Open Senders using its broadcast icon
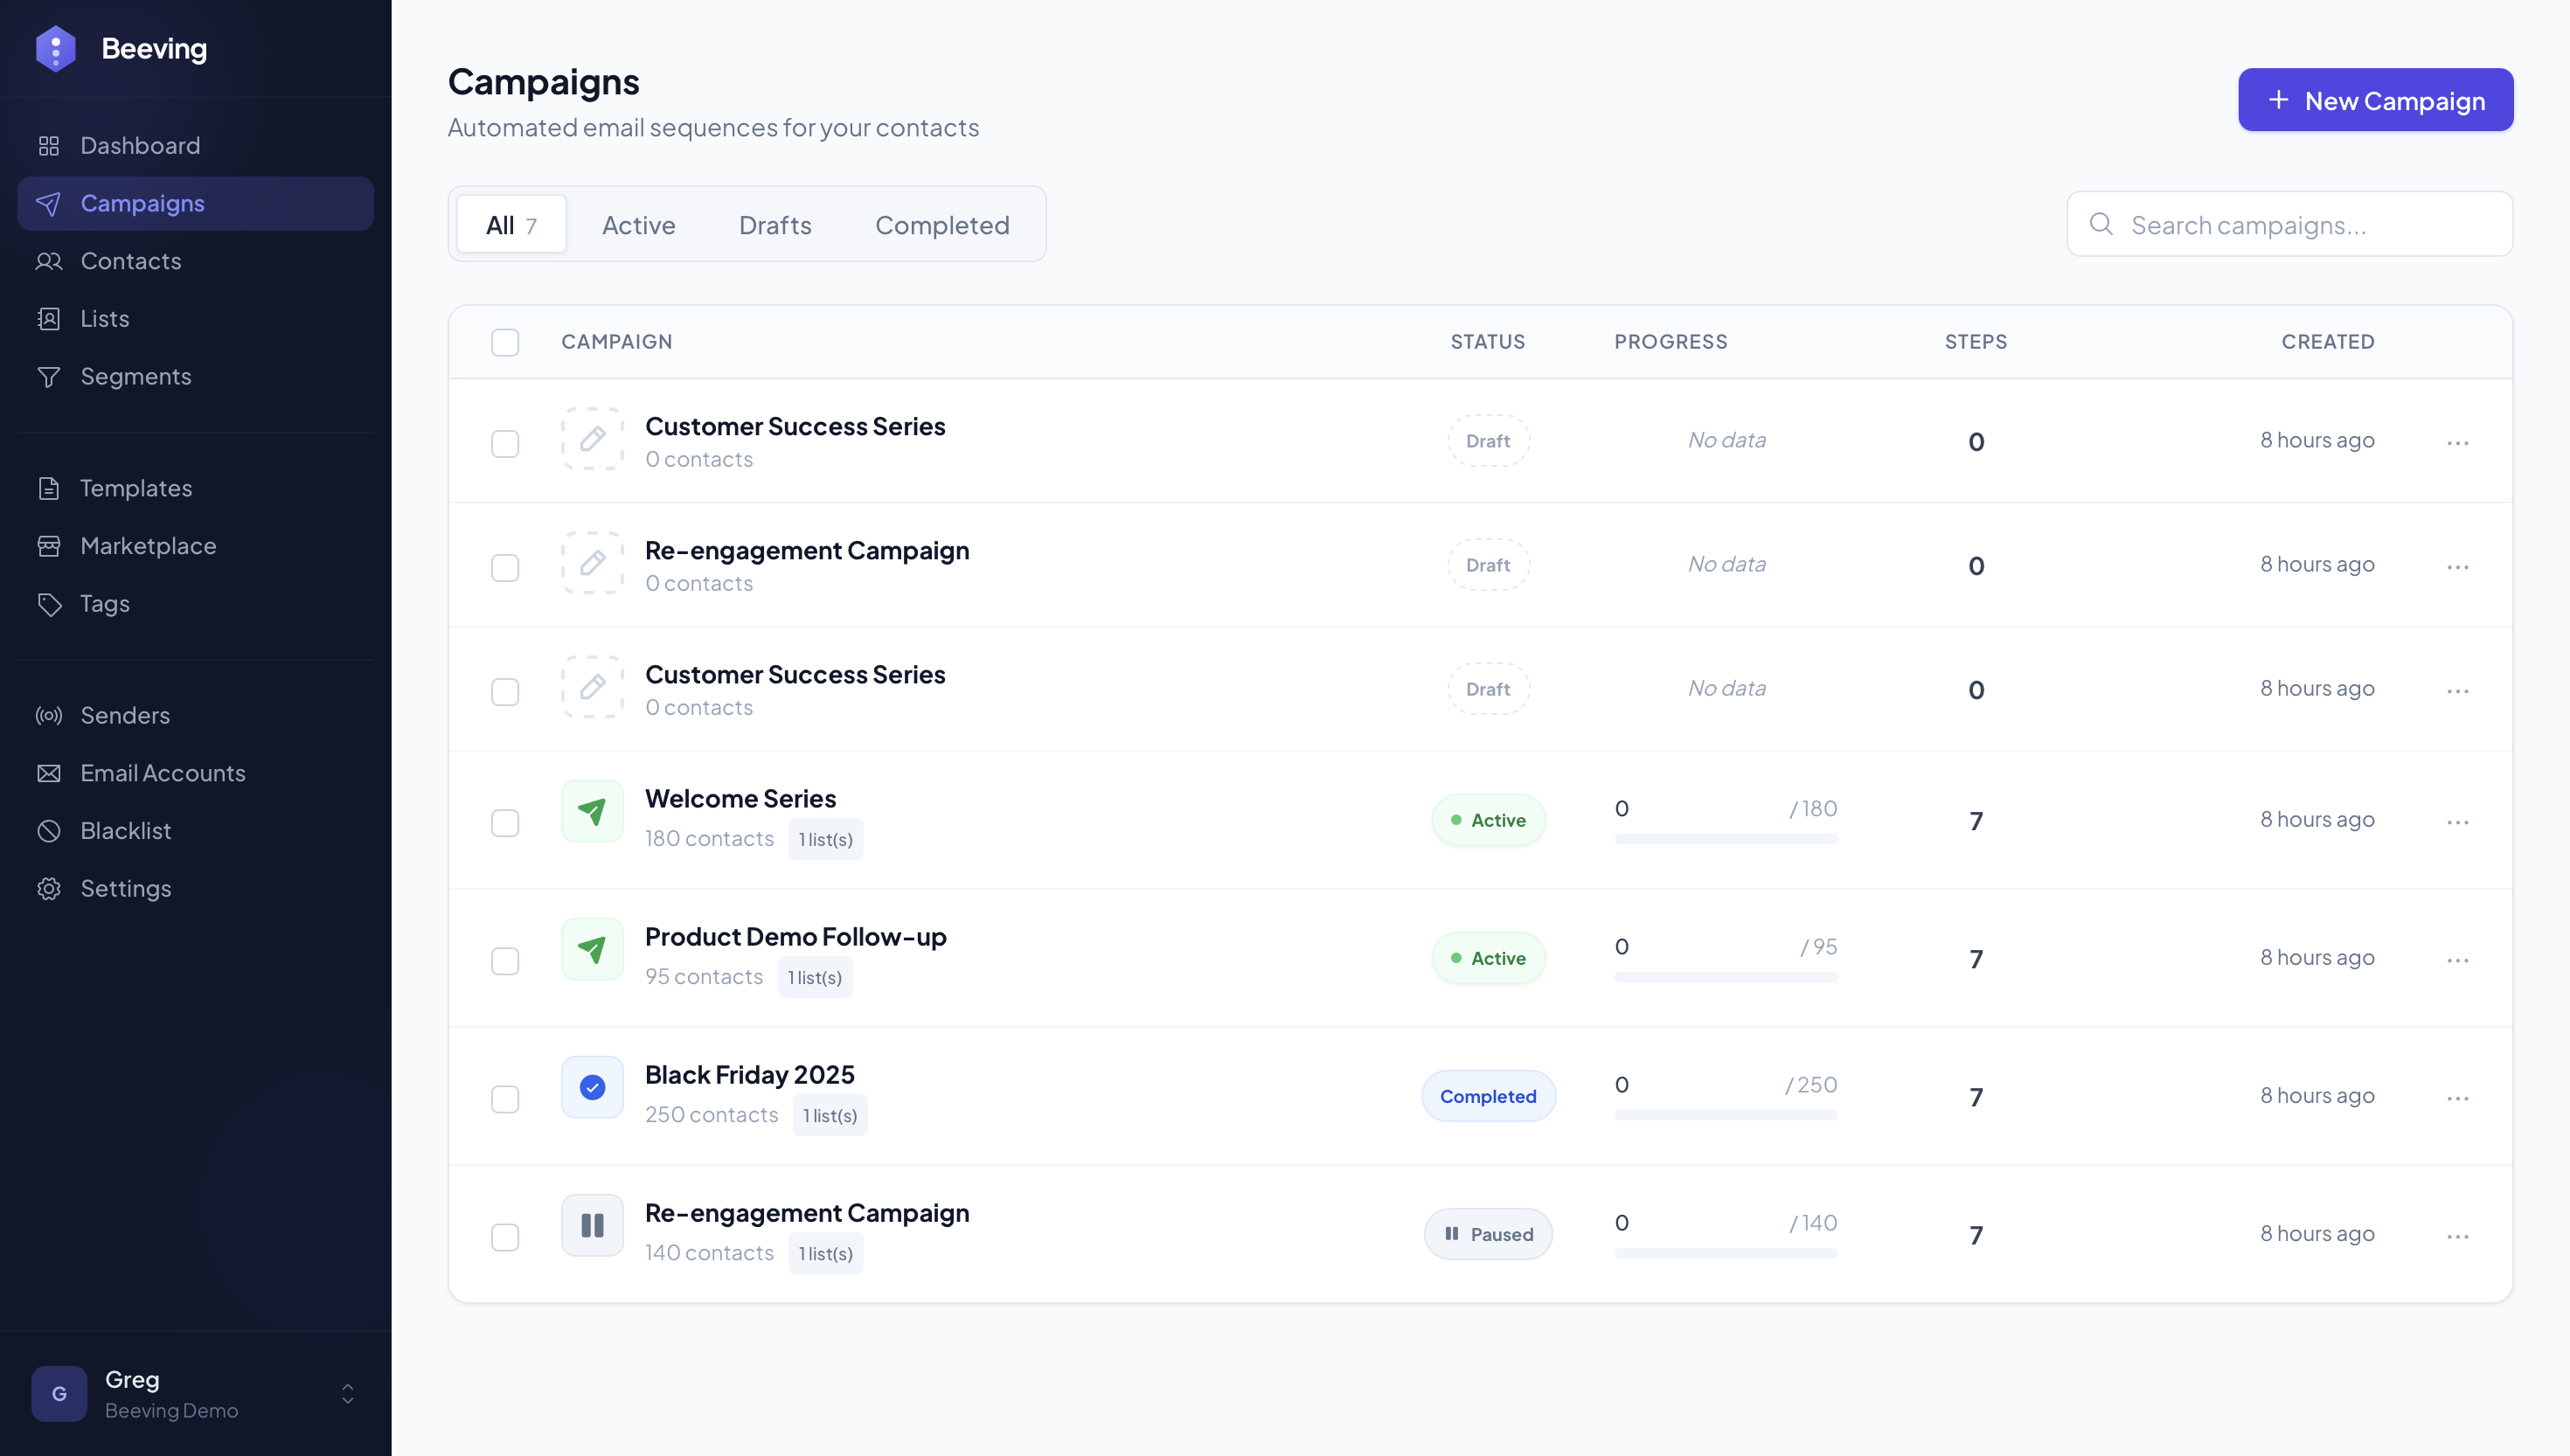Image resolution: width=2570 pixels, height=1456 pixels. [x=50, y=715]
